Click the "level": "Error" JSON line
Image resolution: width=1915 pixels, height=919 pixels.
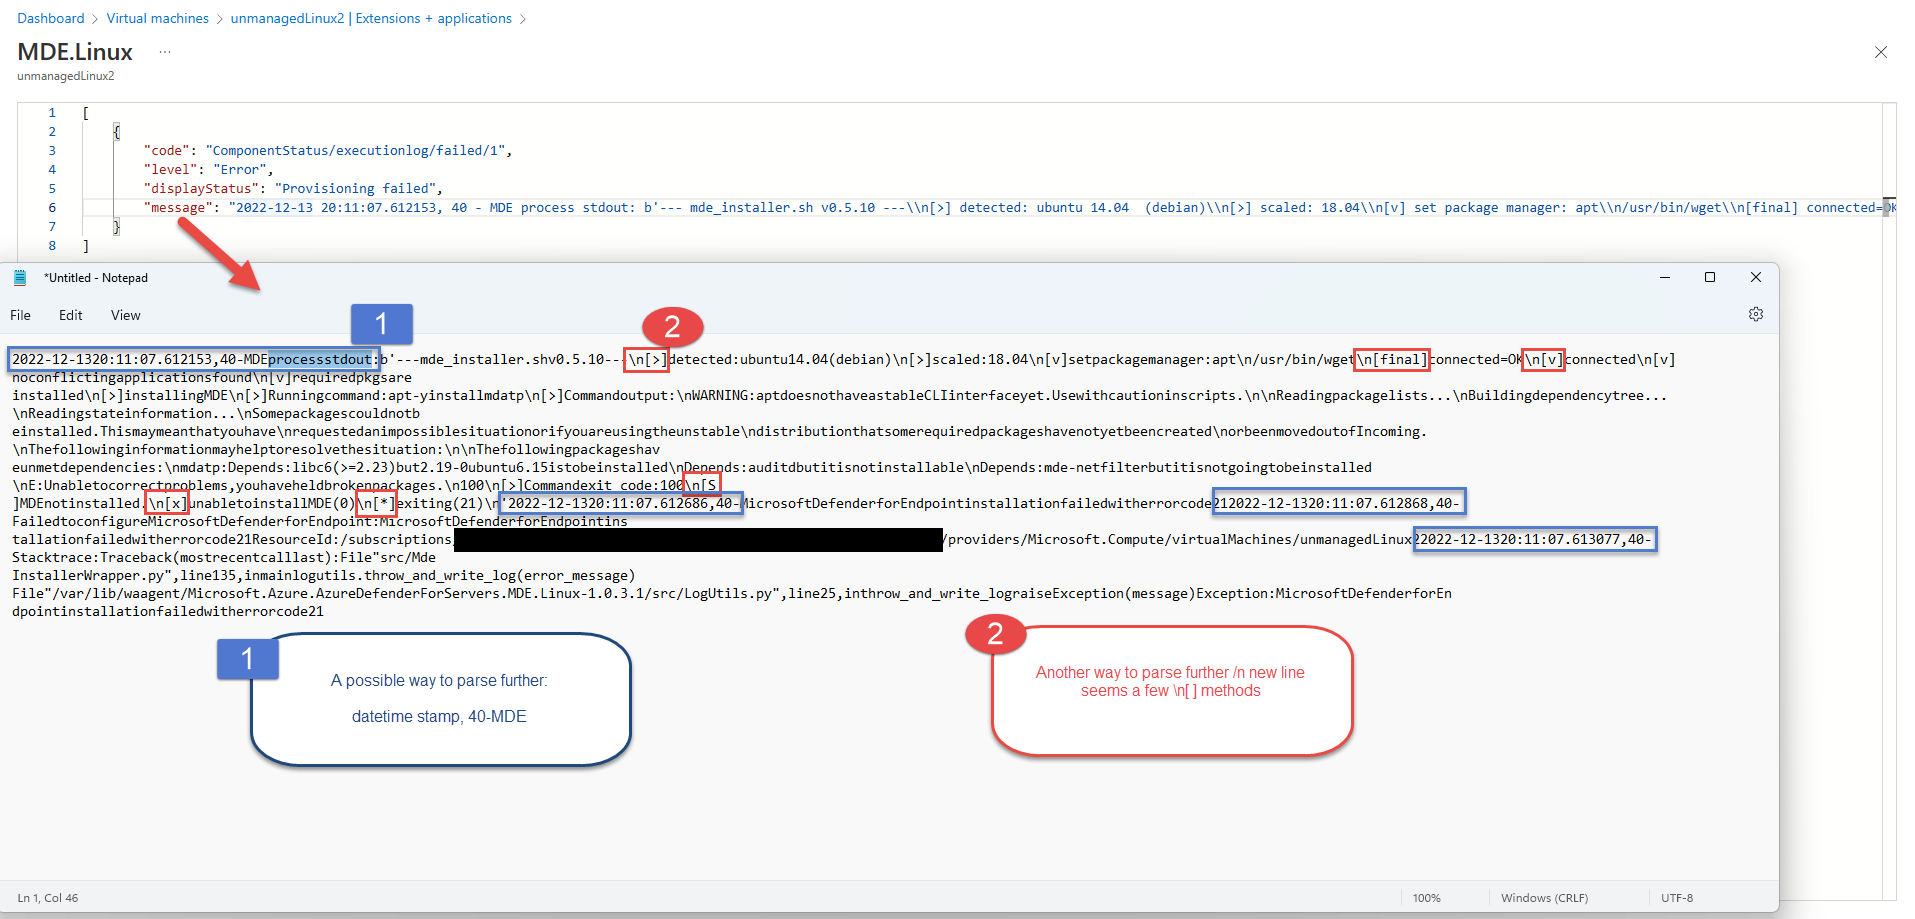[208, 169]
